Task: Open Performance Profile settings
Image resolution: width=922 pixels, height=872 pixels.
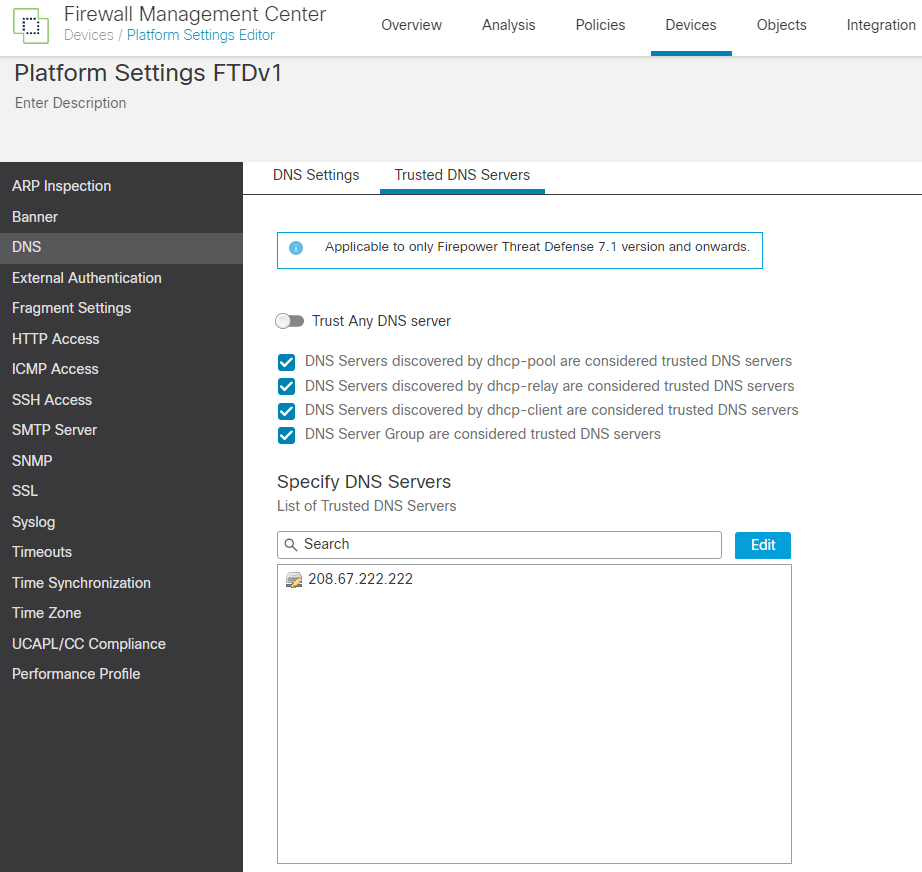Action: tap(76, 674)
